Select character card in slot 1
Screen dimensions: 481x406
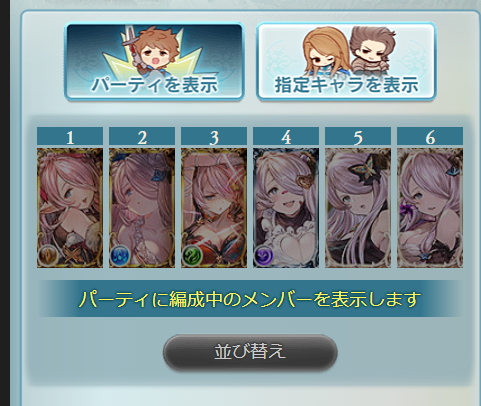(70, 208)
